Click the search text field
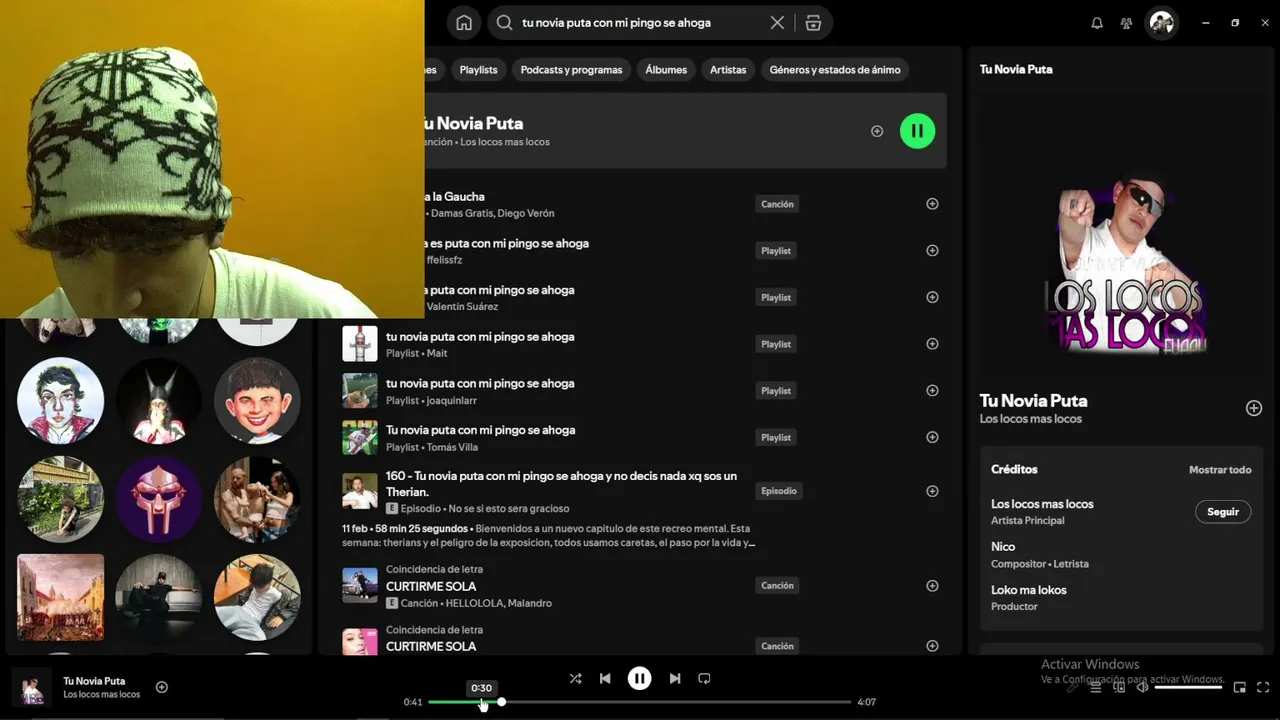This screenshot has width=1280, height=720. [642, 23]
